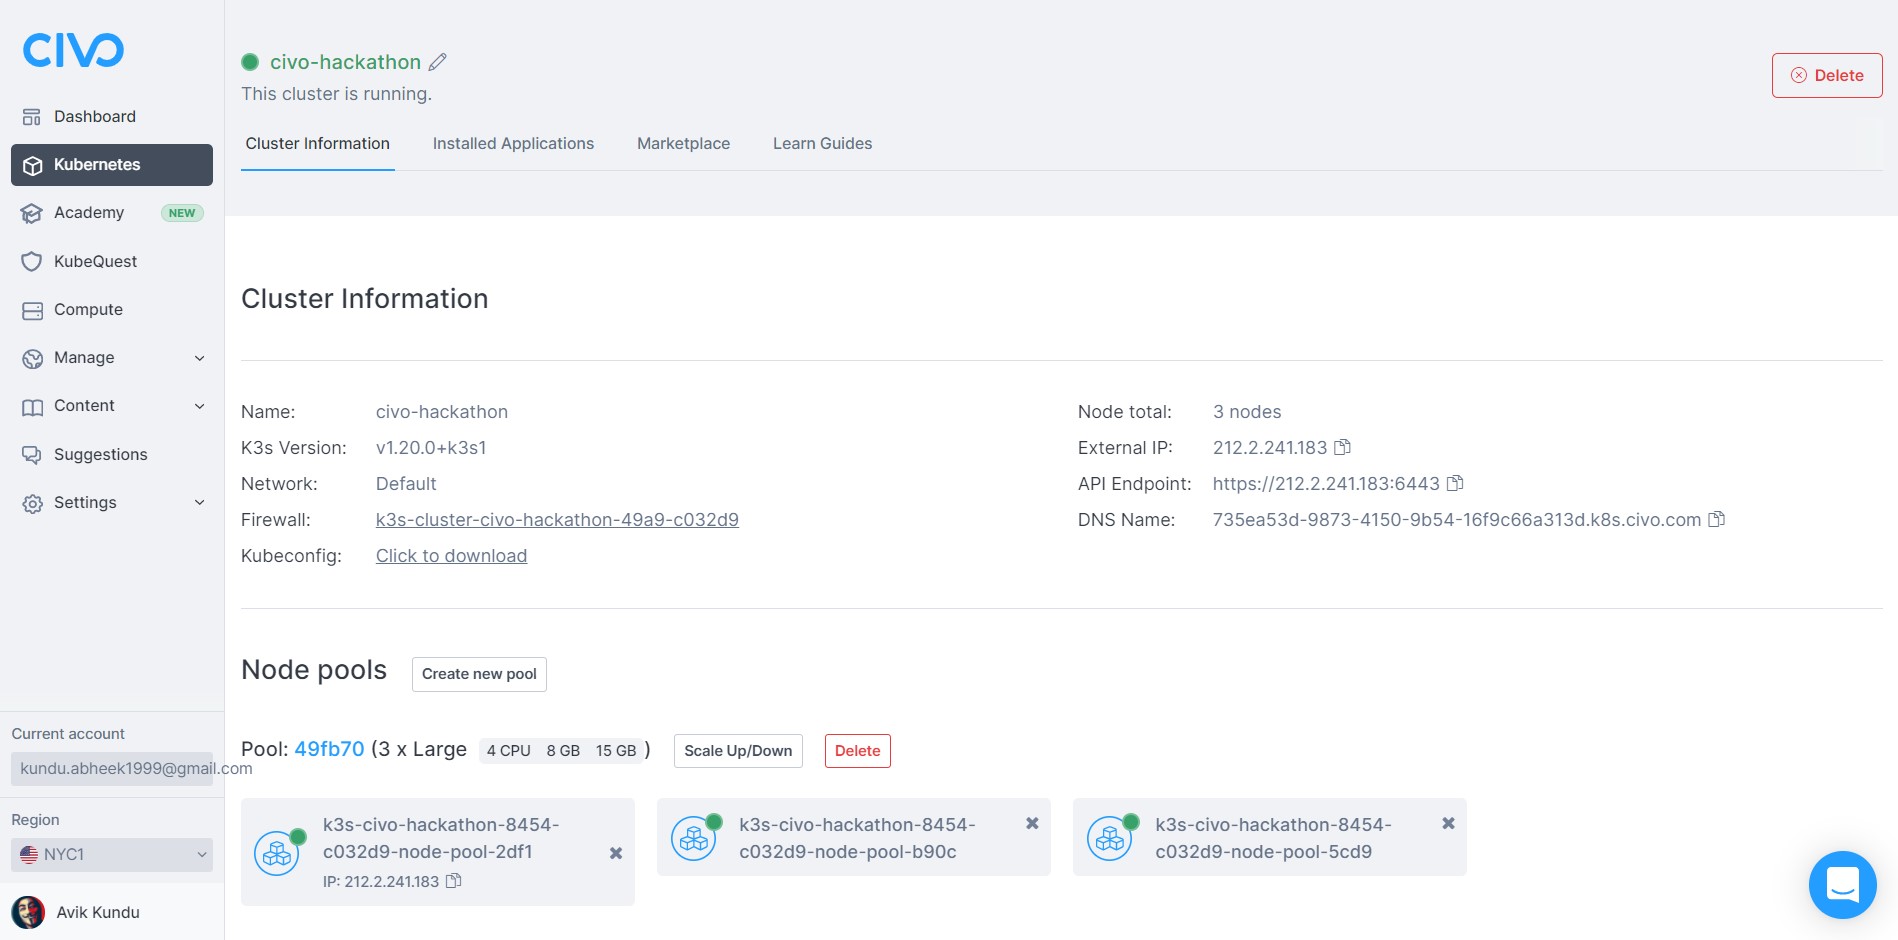Remove node pool-5cd9 with its X
Screen dimensions: 1898x940
pos(1448,823)
